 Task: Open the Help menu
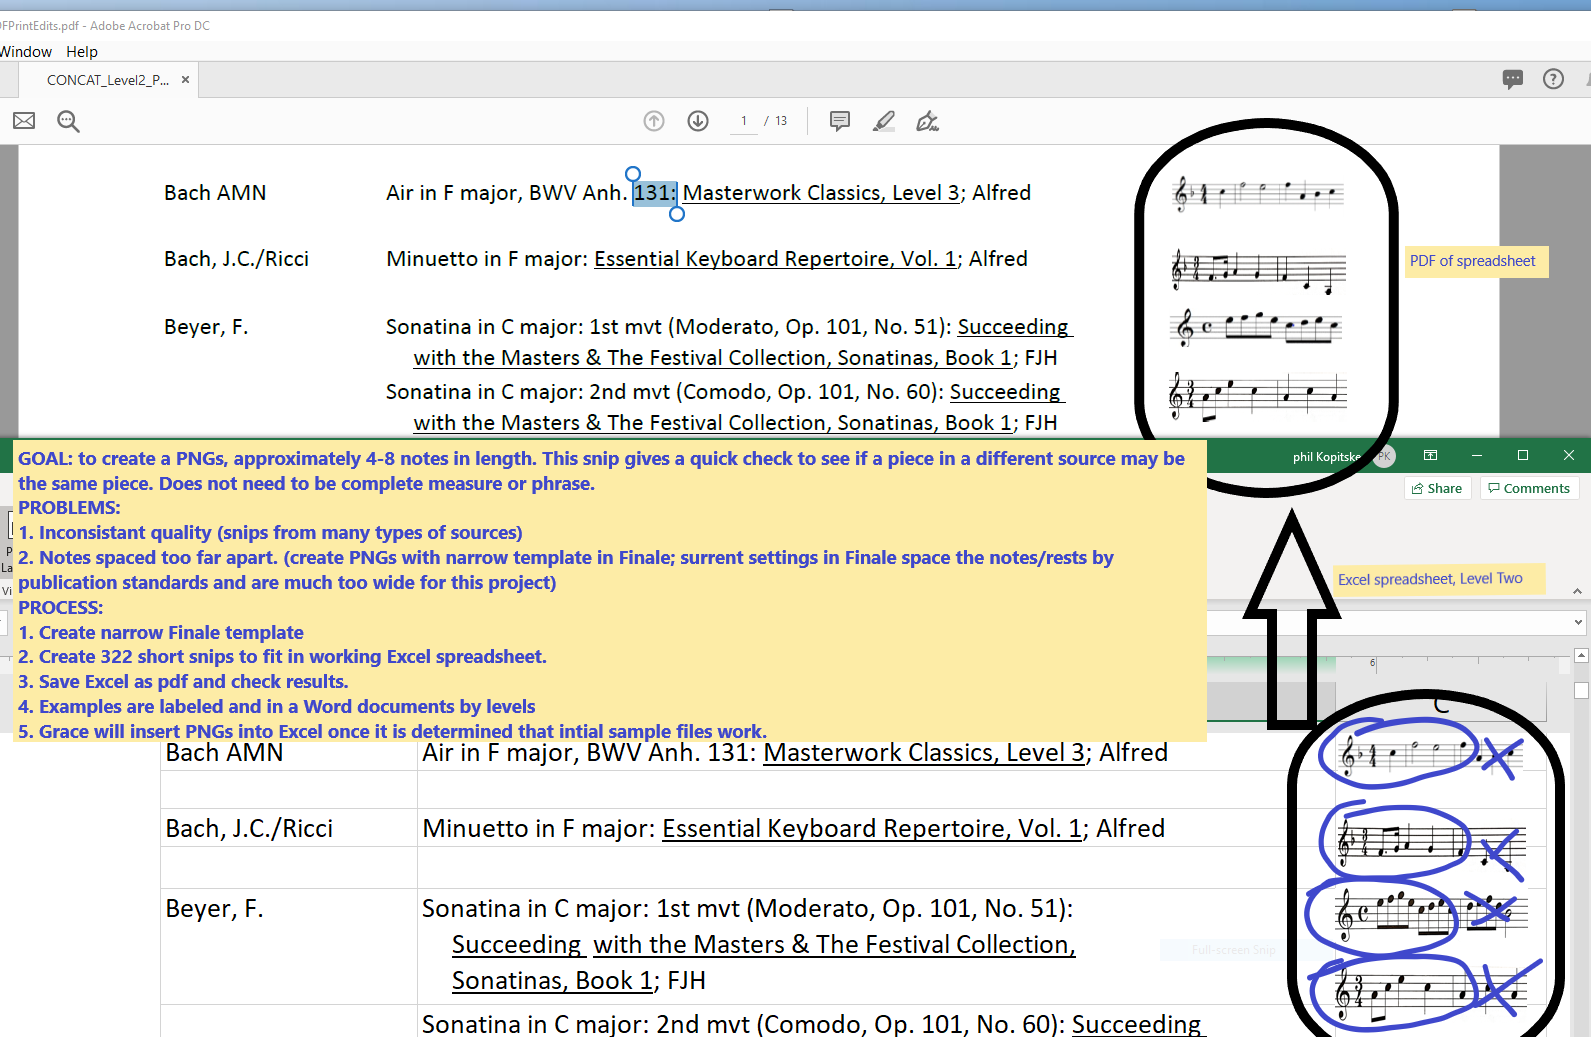pyautogui.click(x=82, y=52)
